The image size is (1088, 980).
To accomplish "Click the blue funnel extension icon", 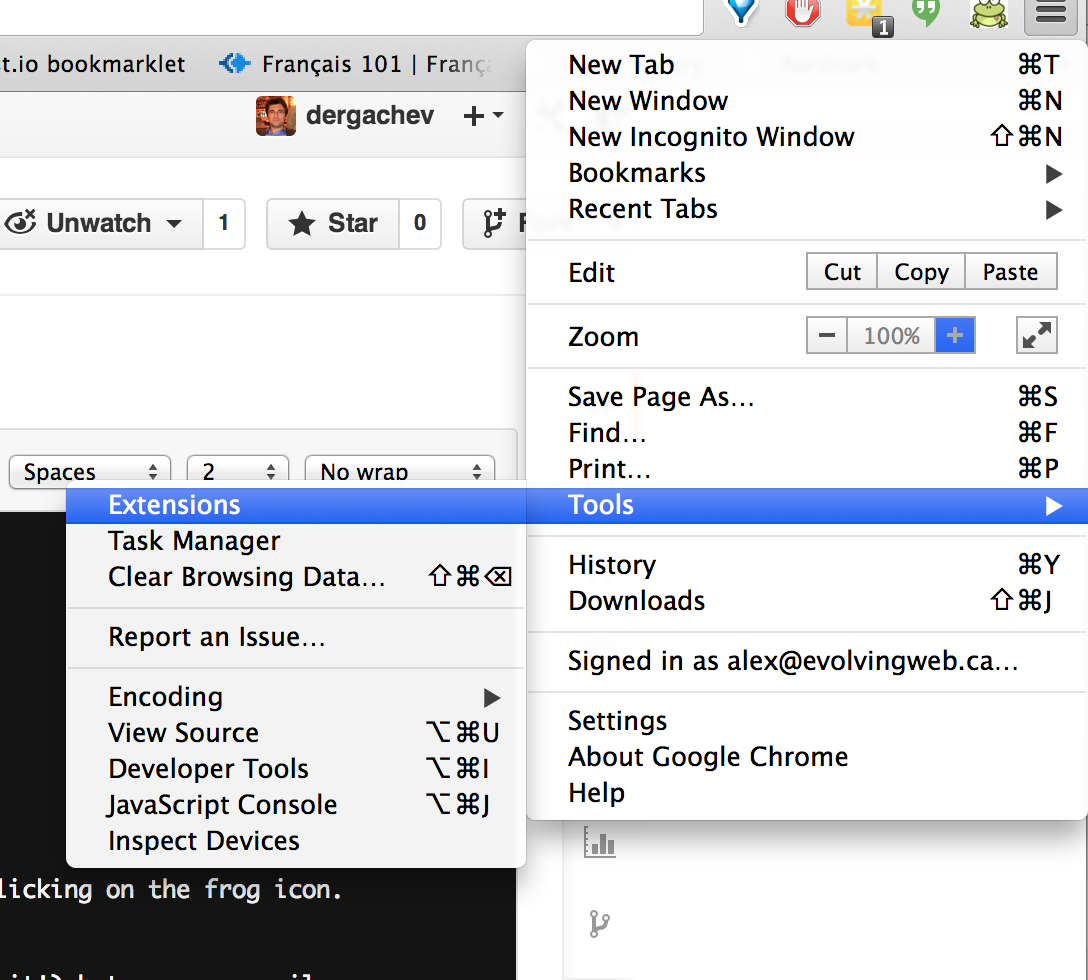I will coord(740,12).
